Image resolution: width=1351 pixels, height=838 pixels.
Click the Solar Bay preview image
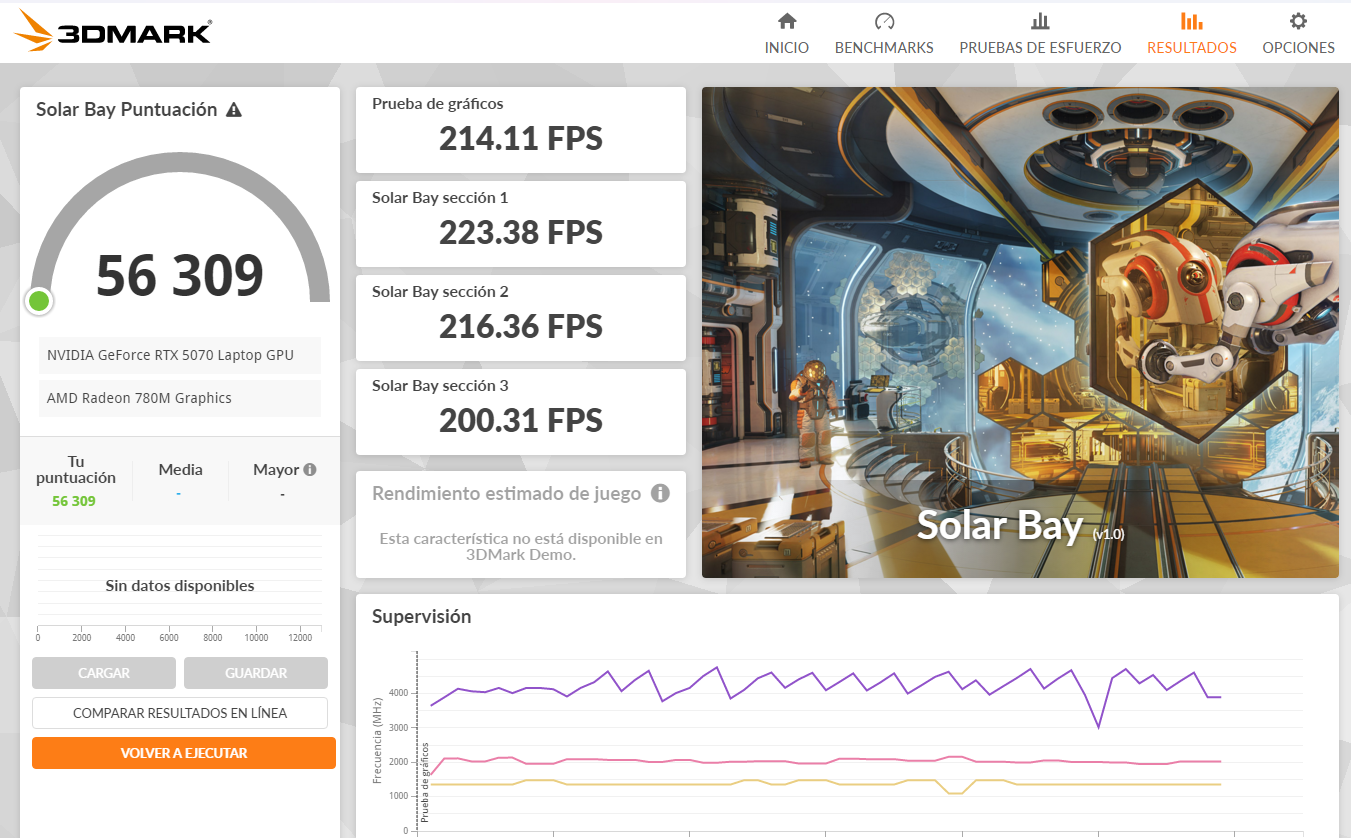tap(1020, 332)
